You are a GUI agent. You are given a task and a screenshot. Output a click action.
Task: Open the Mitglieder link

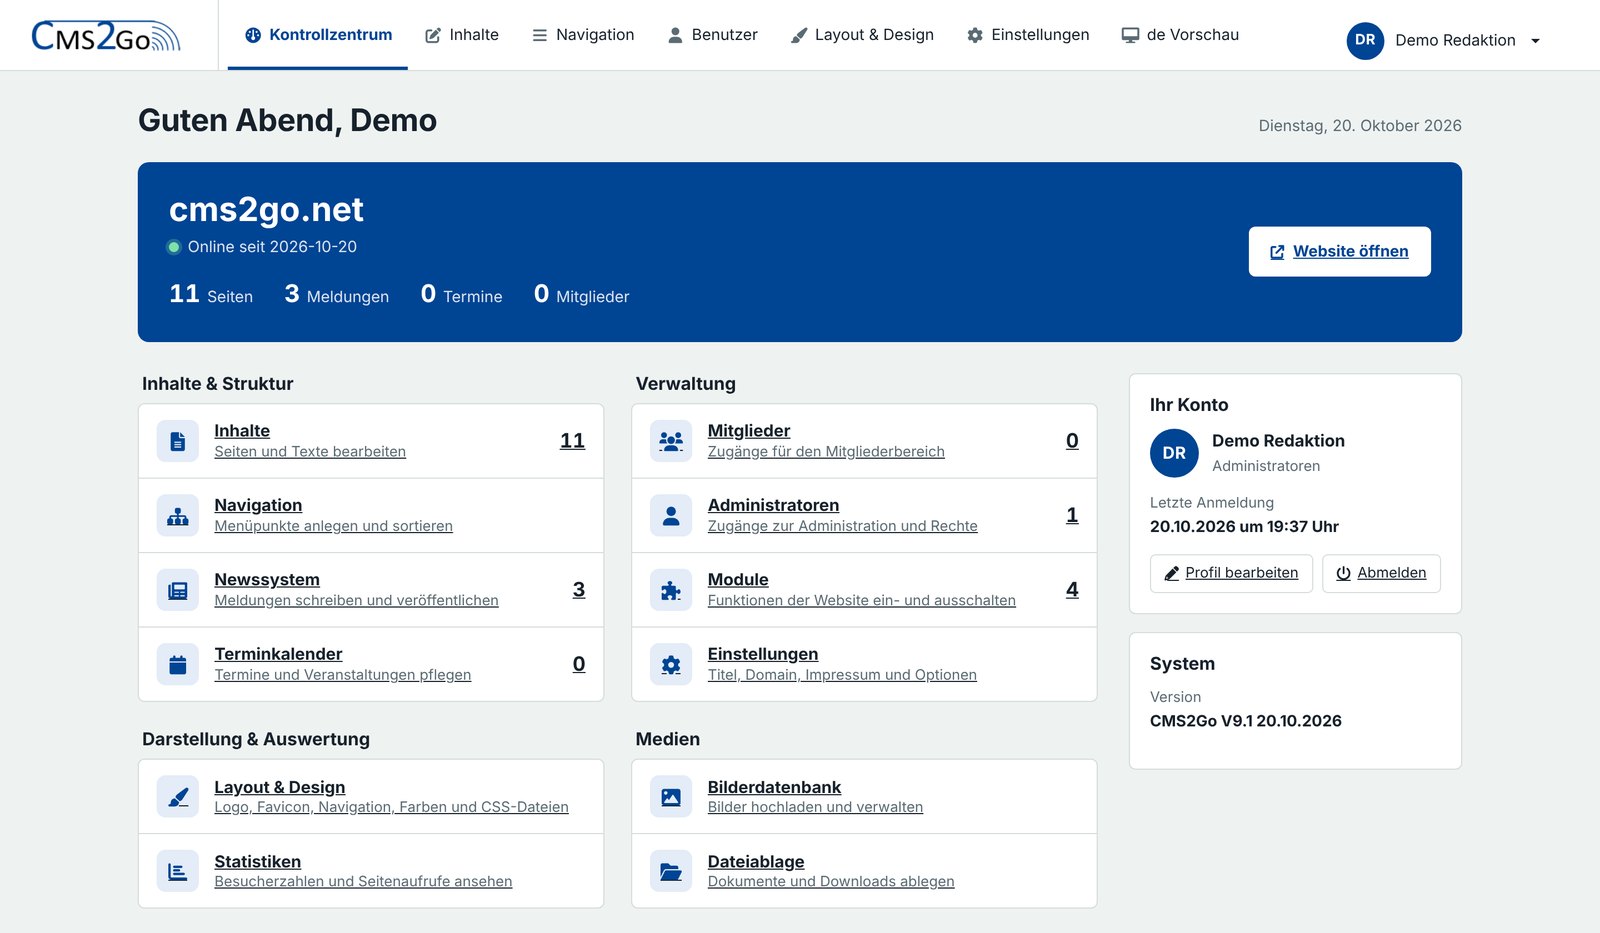coord(749,431)
